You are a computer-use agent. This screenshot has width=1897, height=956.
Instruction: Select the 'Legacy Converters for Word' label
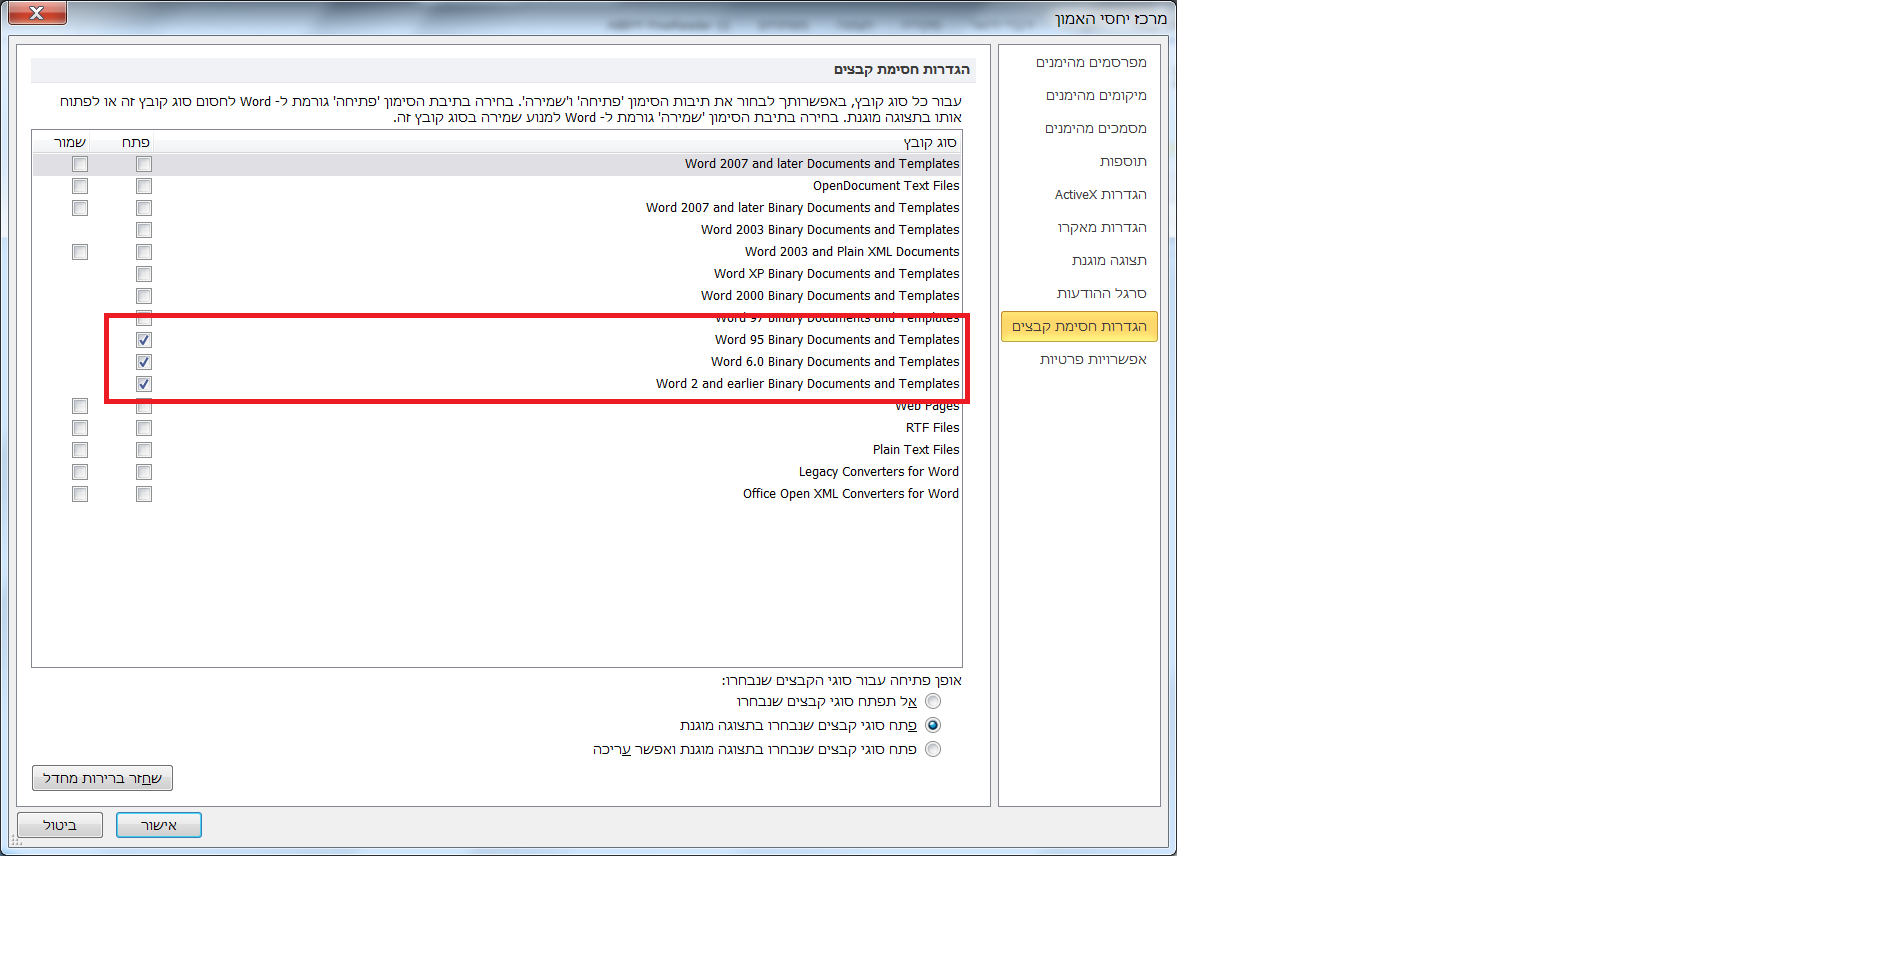pyautogui.click(x=879, y=472)
